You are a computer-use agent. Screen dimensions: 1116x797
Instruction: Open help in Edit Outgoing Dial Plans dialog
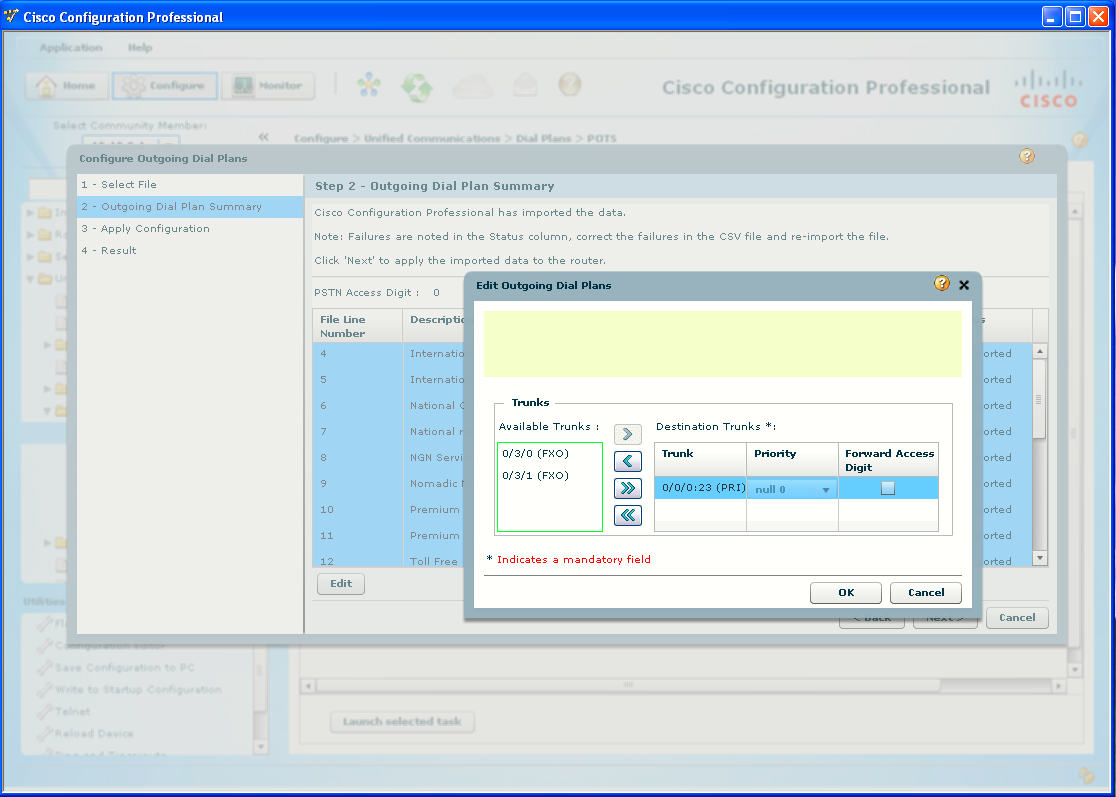tap(942, 284)
